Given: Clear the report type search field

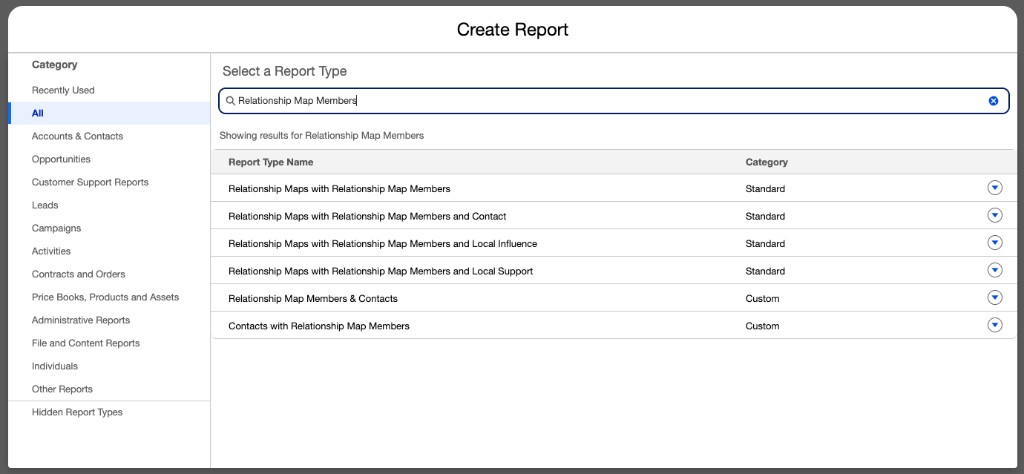Looking at the screenshot, I should point(993,101).
